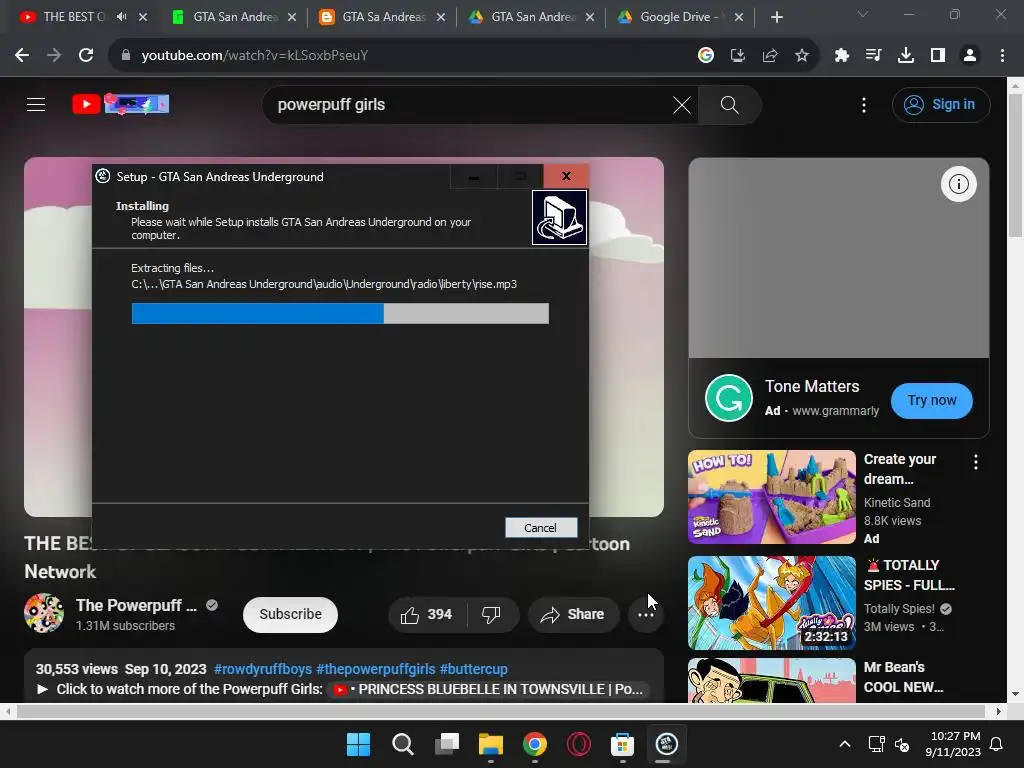This screenshot has height=768, width=1024.
Task: Click install app icon in address bar
Action: 738,56
